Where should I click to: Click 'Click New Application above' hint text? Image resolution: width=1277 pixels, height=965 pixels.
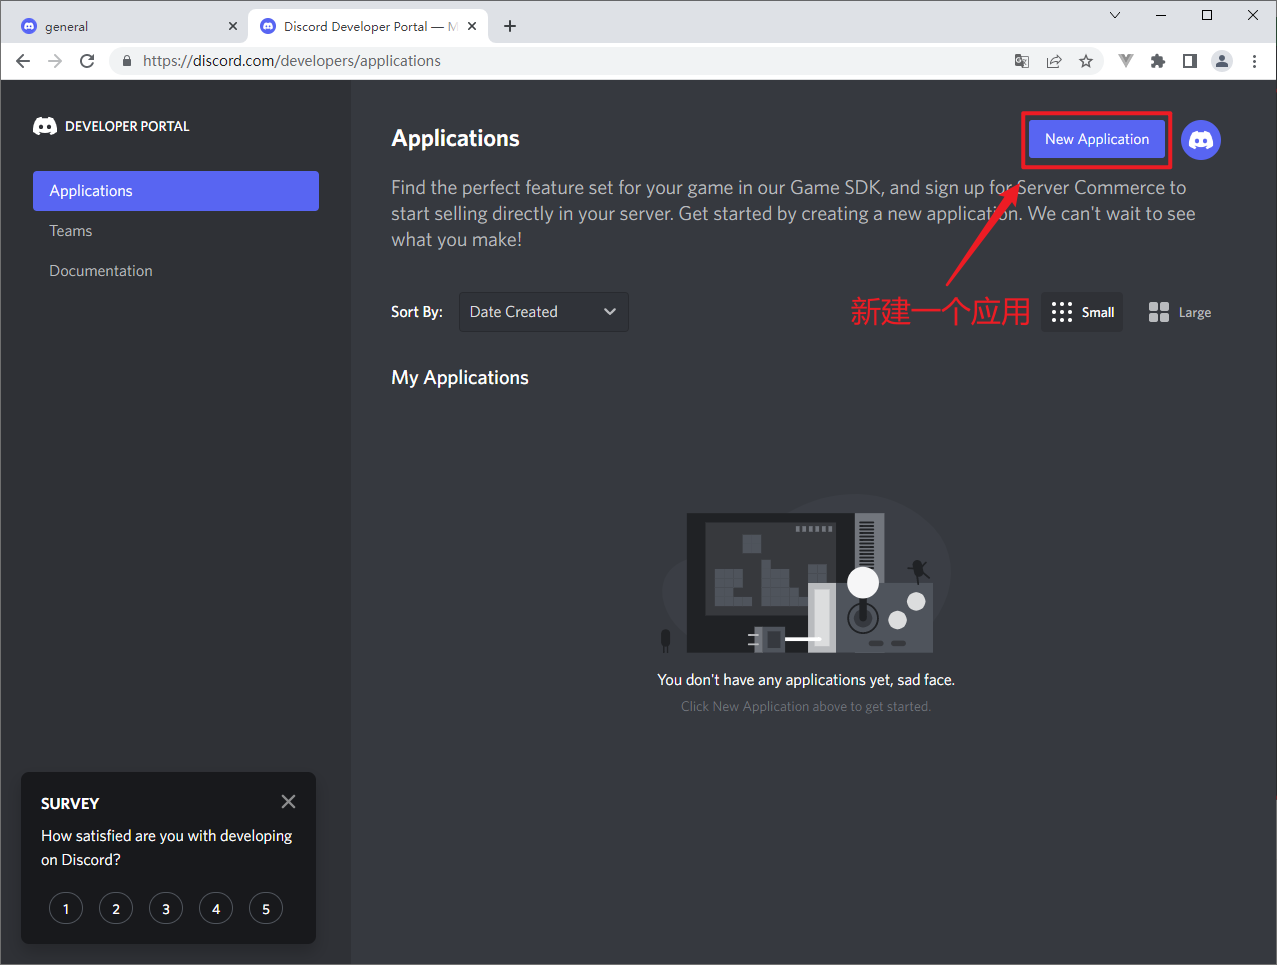tap(806, 707)
